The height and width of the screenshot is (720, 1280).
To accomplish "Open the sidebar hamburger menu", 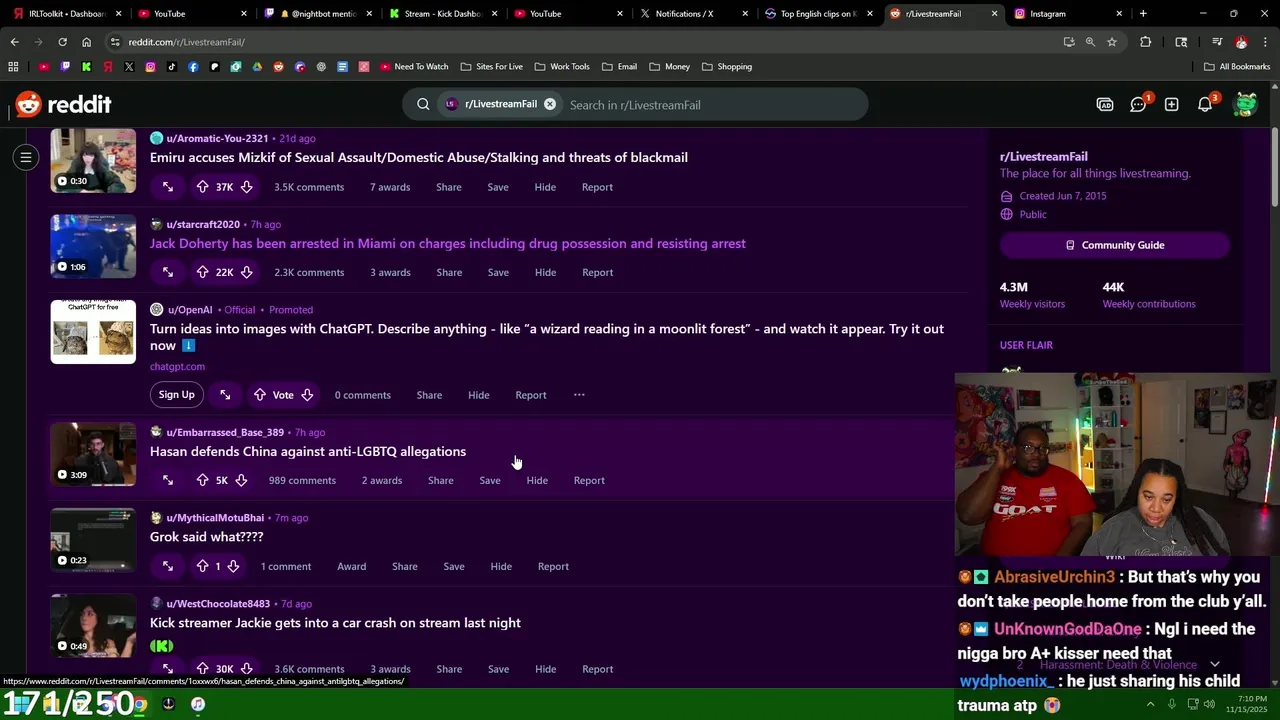I will click(x=26, y=157).
